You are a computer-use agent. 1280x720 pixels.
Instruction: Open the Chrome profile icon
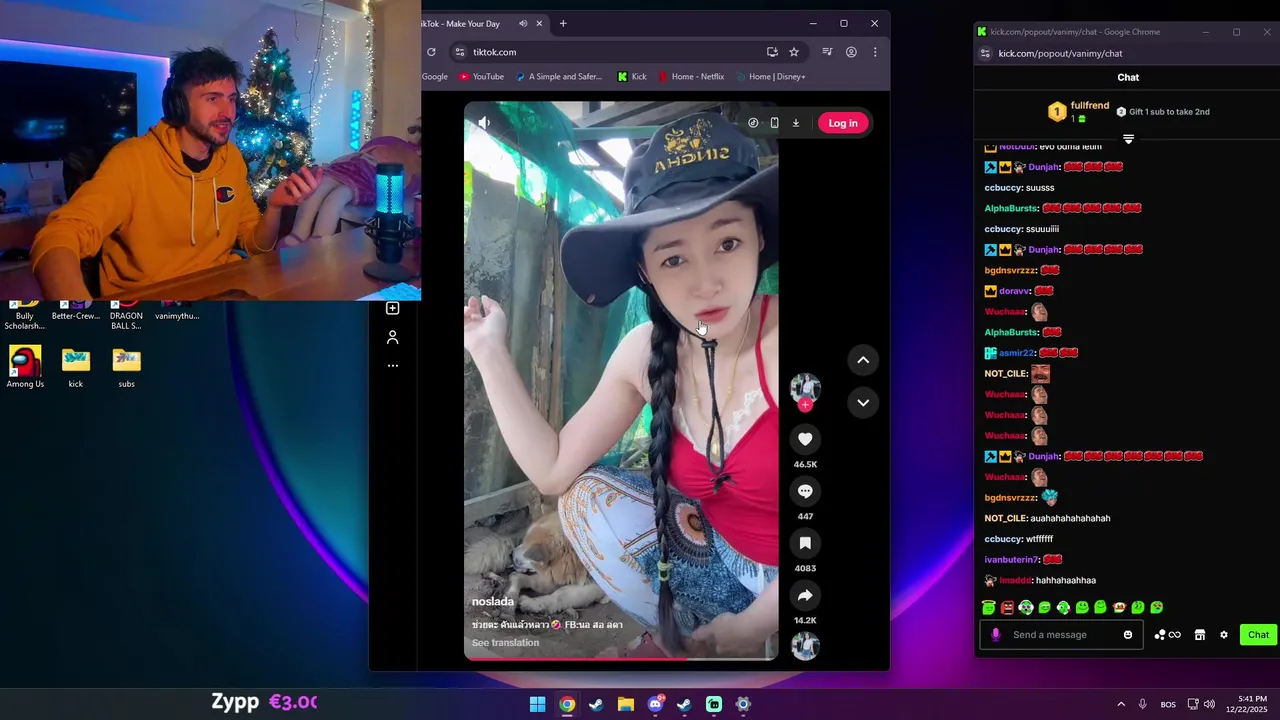[x=851, y=52]
